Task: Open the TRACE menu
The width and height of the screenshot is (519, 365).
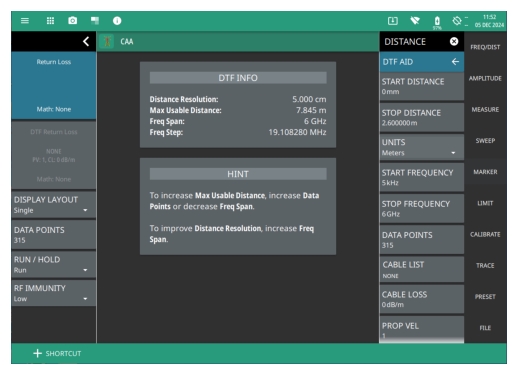Action: [485, 265]
